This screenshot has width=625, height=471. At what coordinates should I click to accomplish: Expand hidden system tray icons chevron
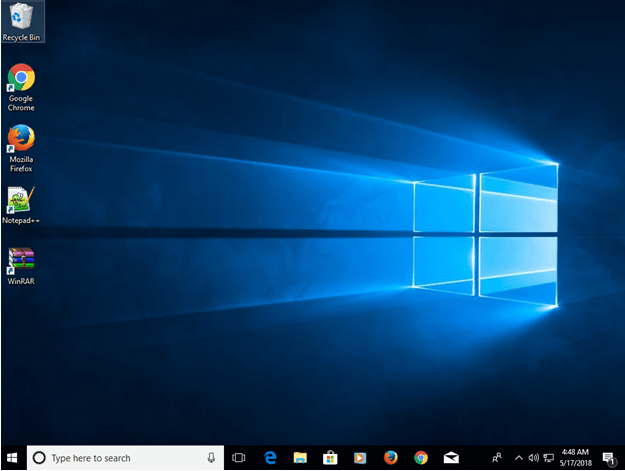coord(518,458)
